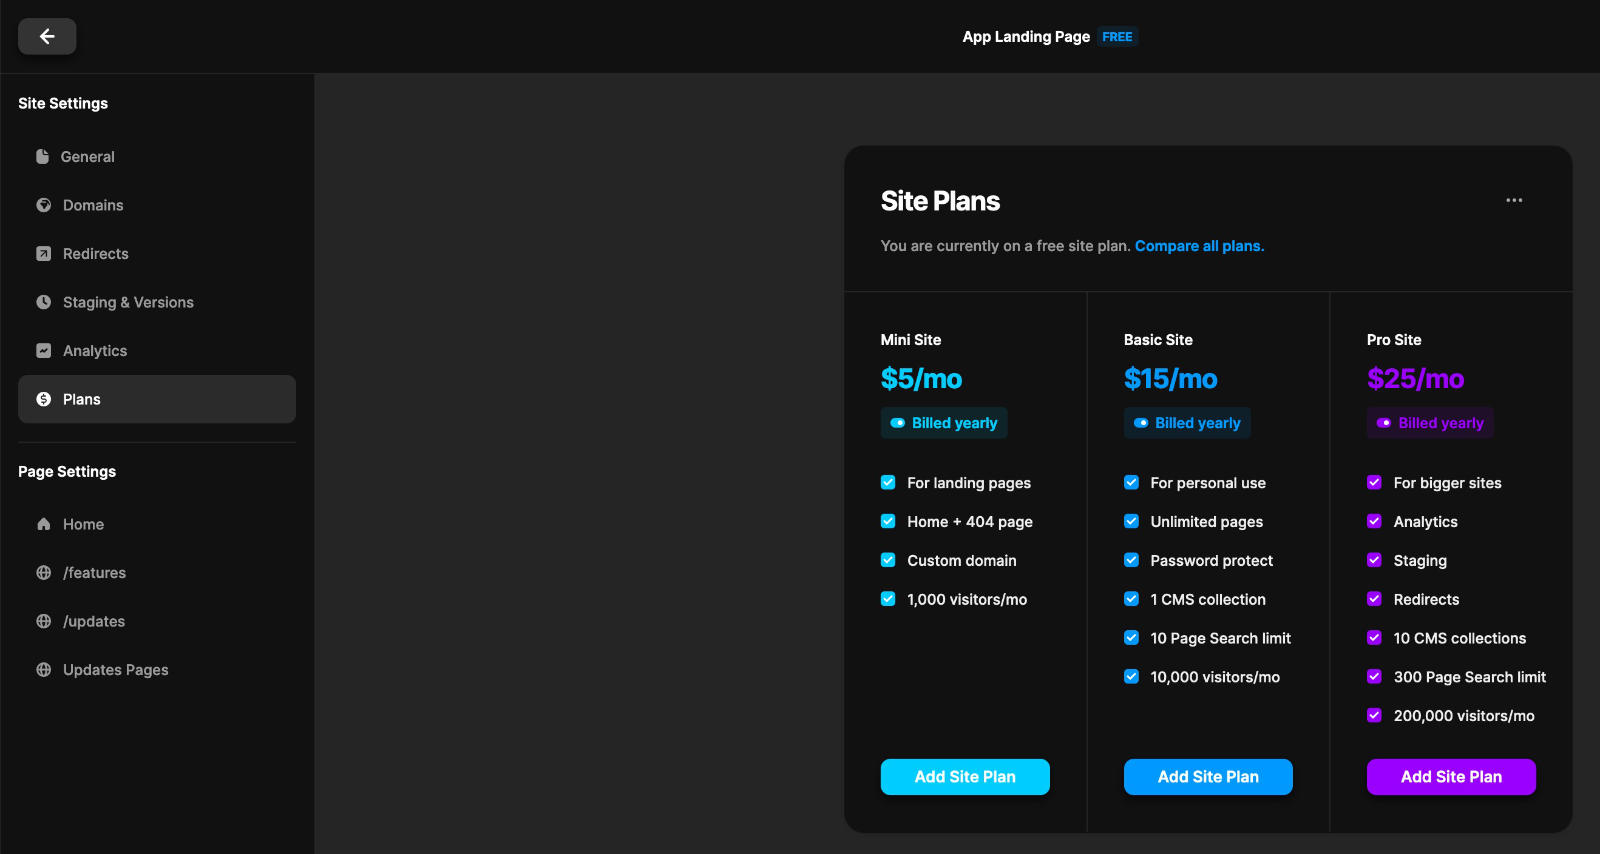Click the FREE badge in header
Screen dimensions: 1600x854
1117,37
